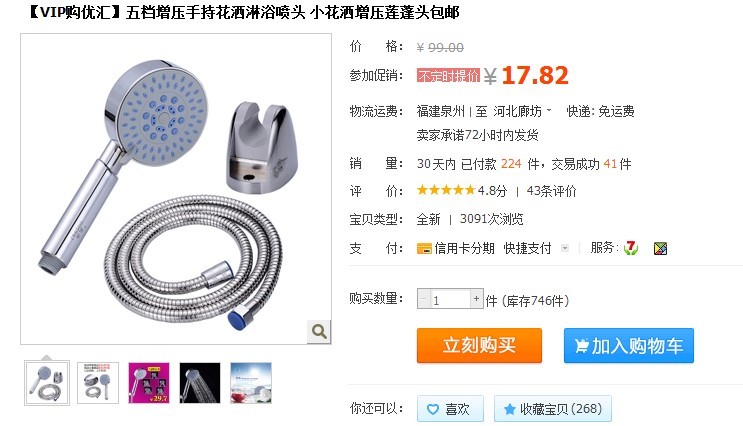This screenshot has height=426, width=743.
Task: Click the five-star rating icons
Action: 446,190
